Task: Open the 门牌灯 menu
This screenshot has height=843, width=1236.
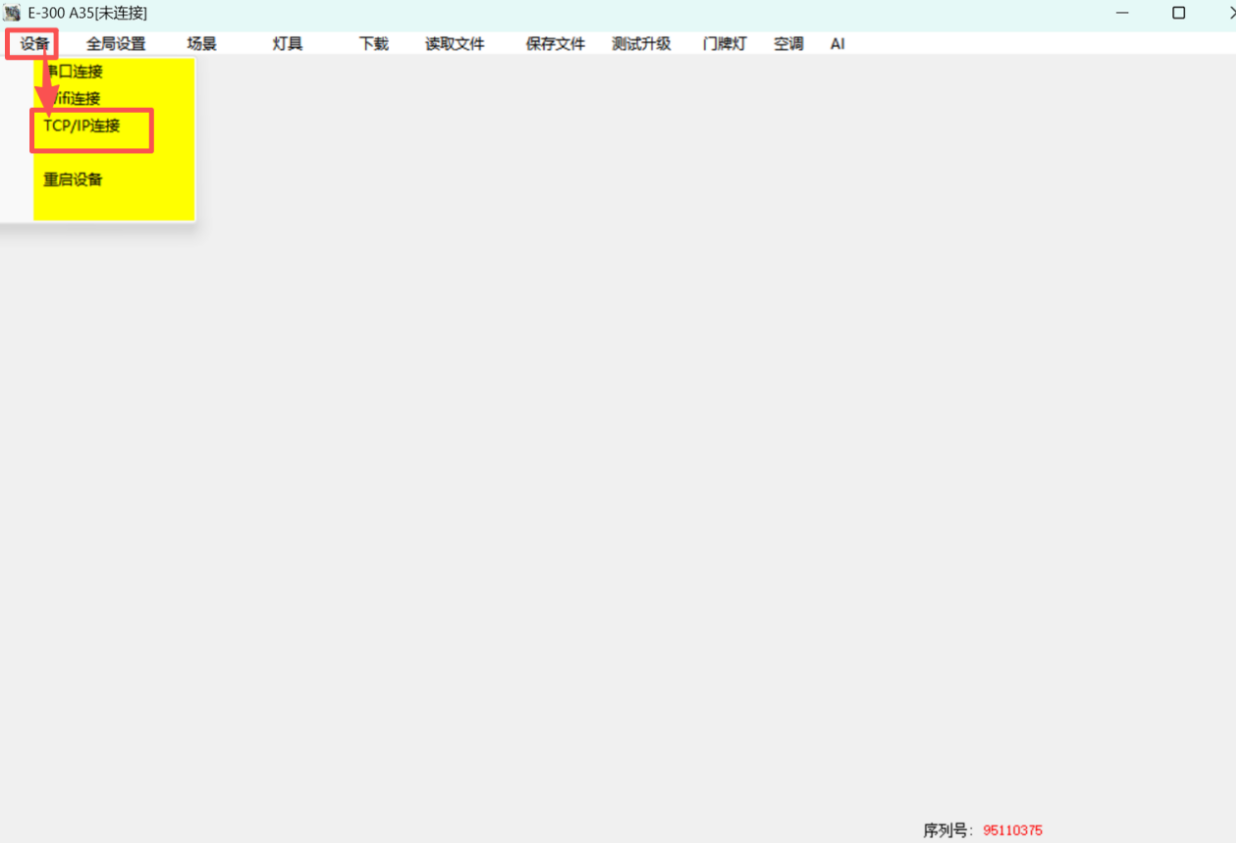Action: pyautogui.click(x=724, y=44)
